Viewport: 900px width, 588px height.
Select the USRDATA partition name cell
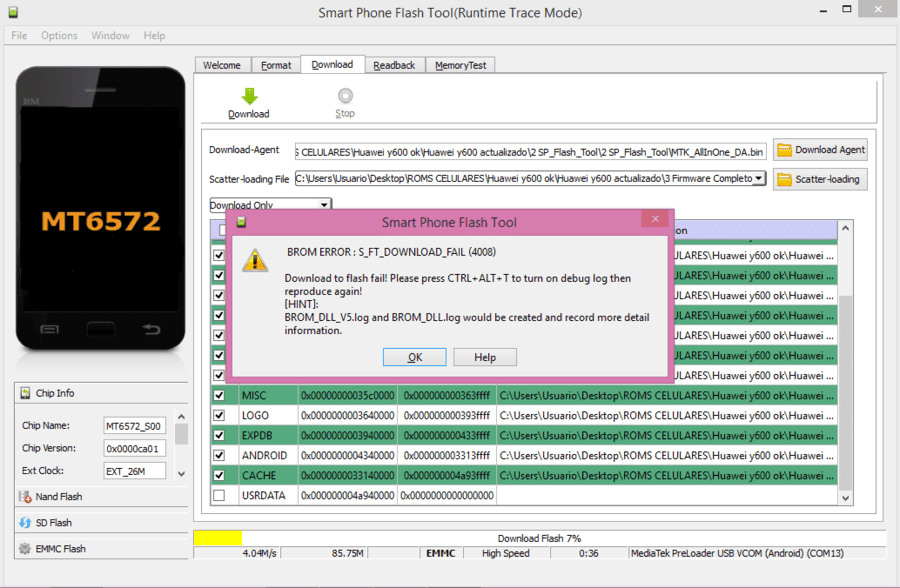click(268, 495)
